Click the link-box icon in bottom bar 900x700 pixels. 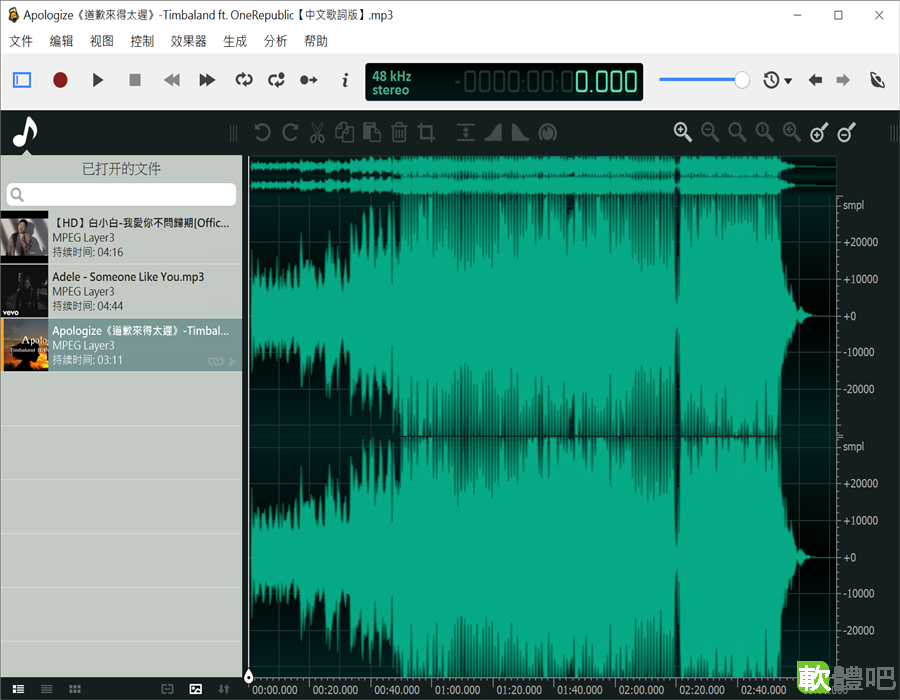click(x=167, y=689)
